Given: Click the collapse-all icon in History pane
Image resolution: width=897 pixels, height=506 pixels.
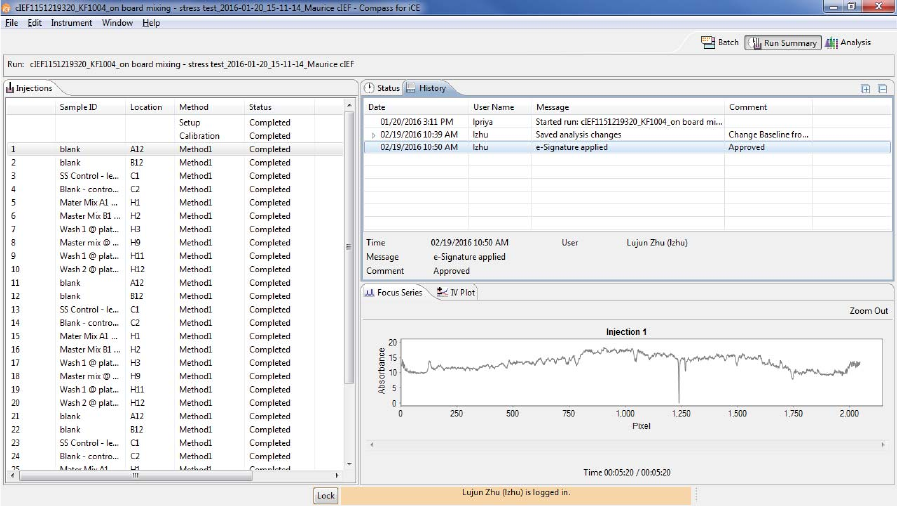Looking at the screenshot, I should [x=882, y=88].
